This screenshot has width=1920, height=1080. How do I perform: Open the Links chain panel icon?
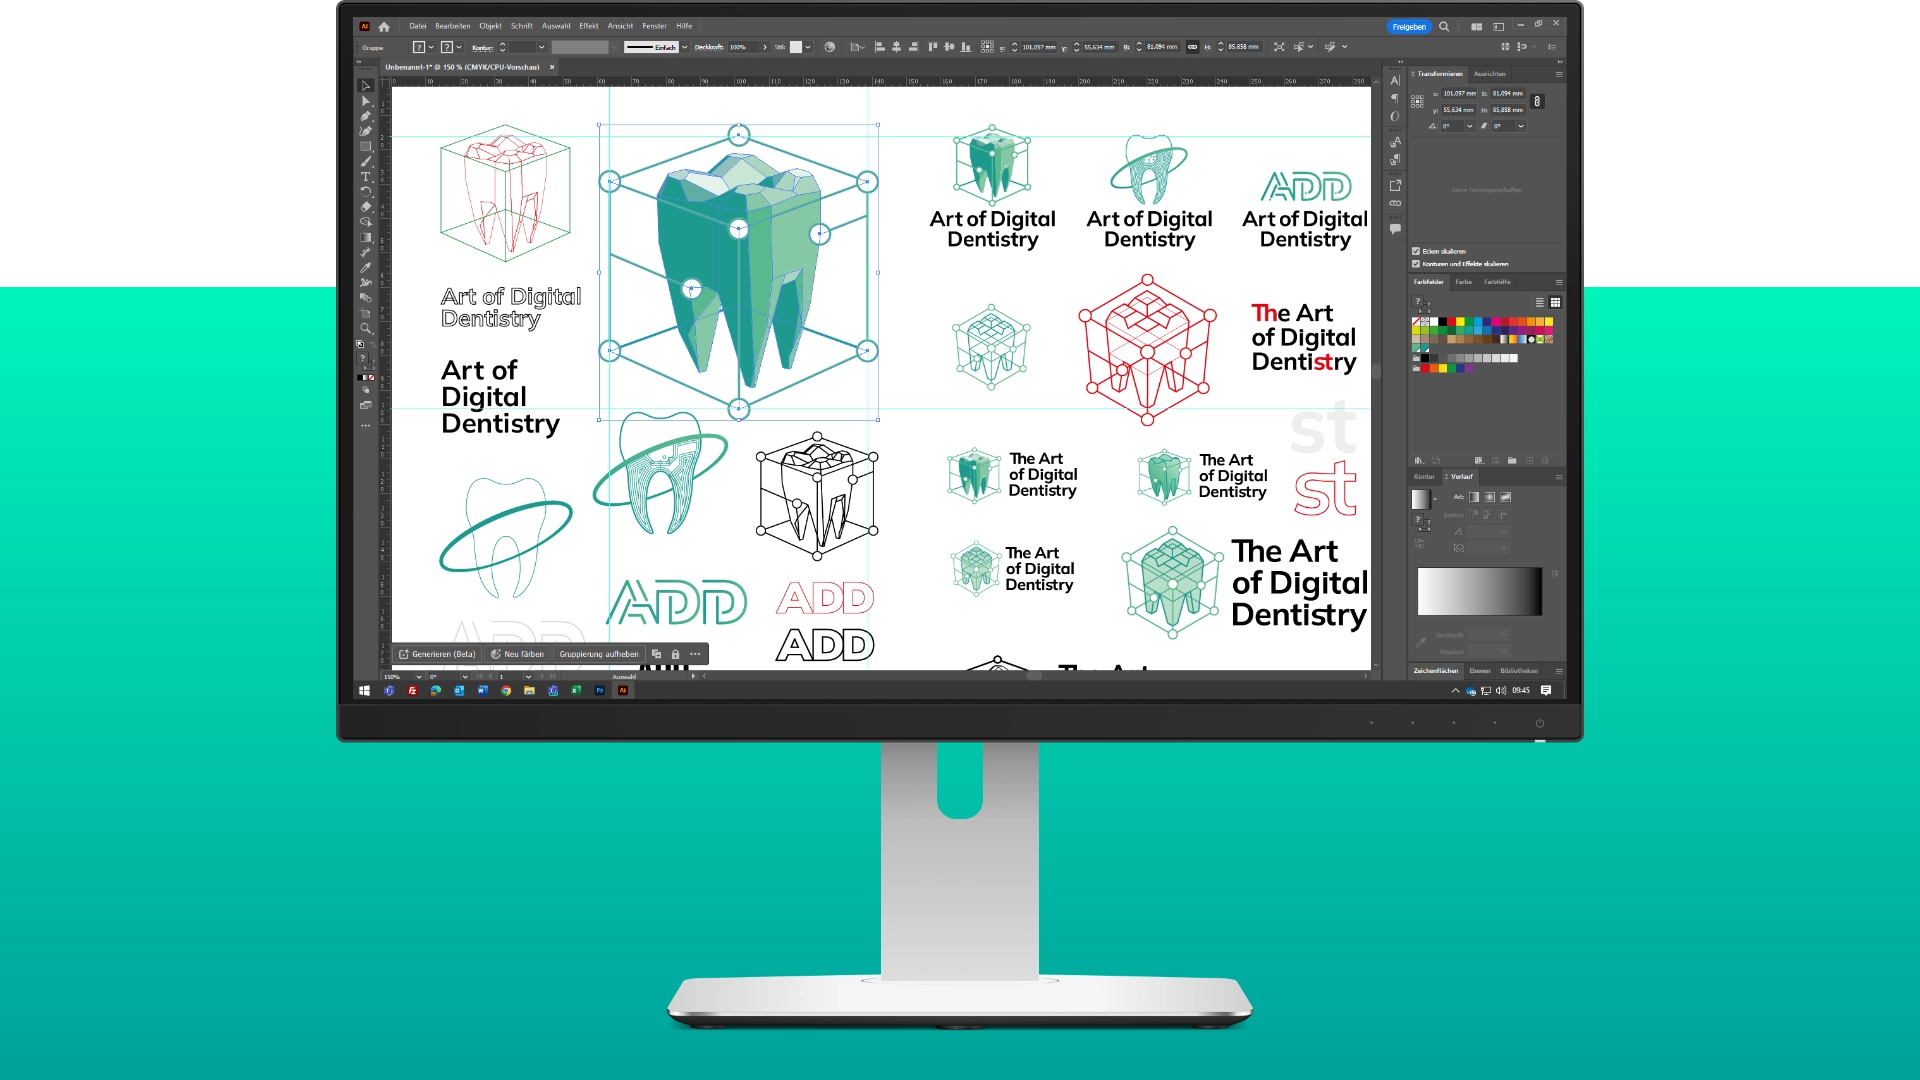(x=1395, y=203)
